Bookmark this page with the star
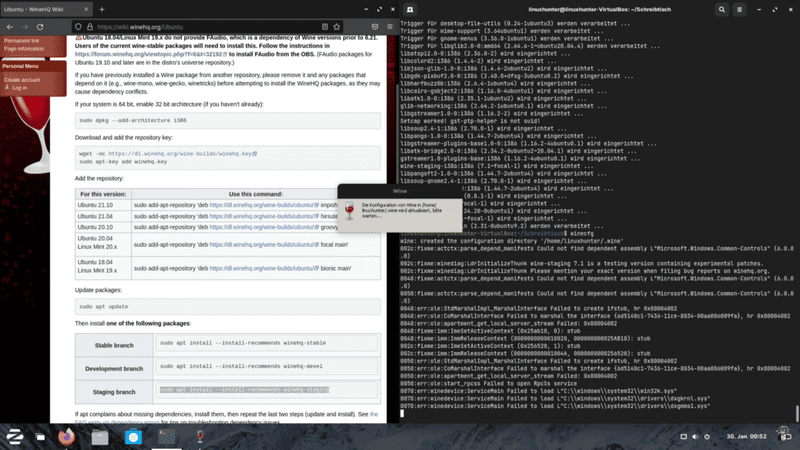 pos(337,27)
